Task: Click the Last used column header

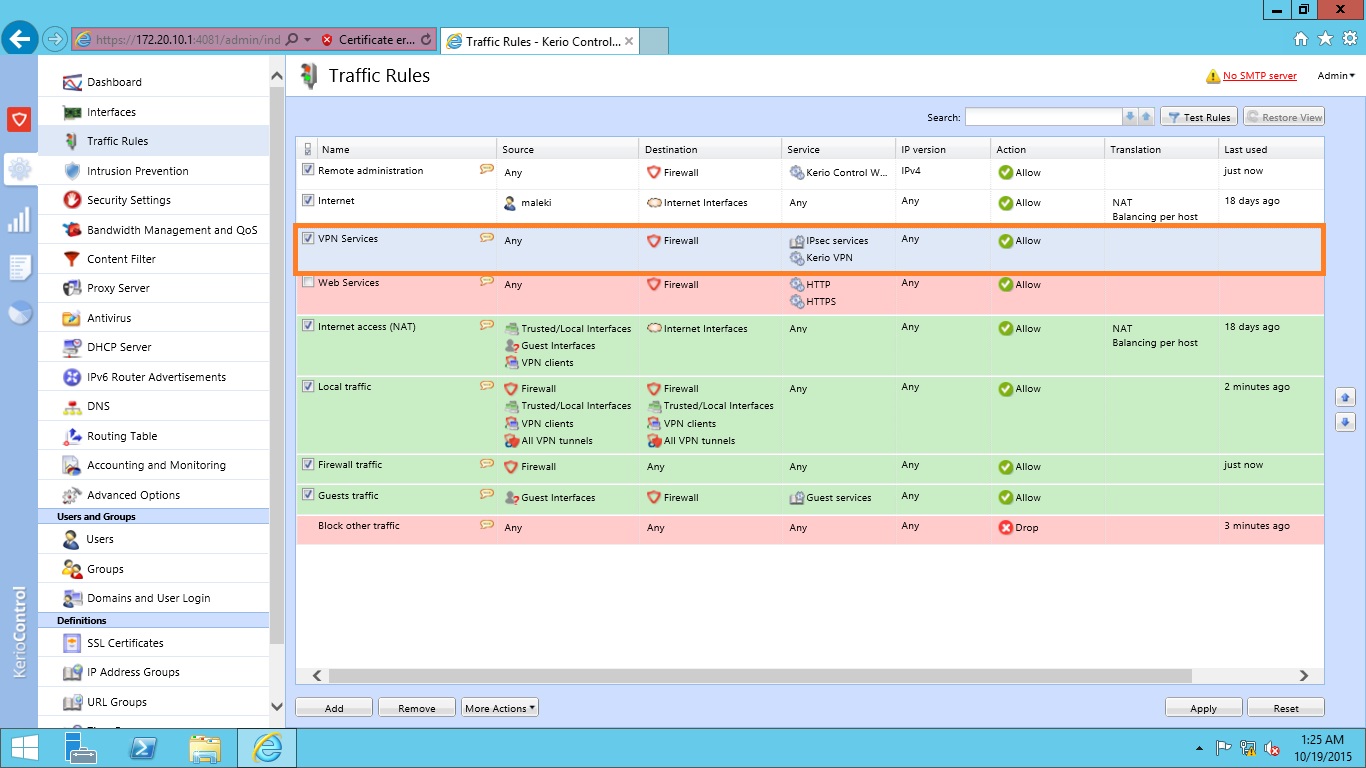Action: 1271,149
